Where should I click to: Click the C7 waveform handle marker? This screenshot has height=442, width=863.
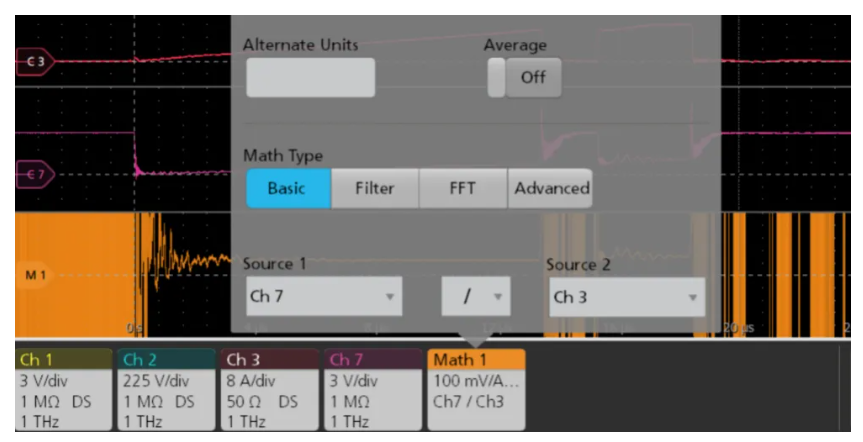pyautogui.click(x=37, y=174)
